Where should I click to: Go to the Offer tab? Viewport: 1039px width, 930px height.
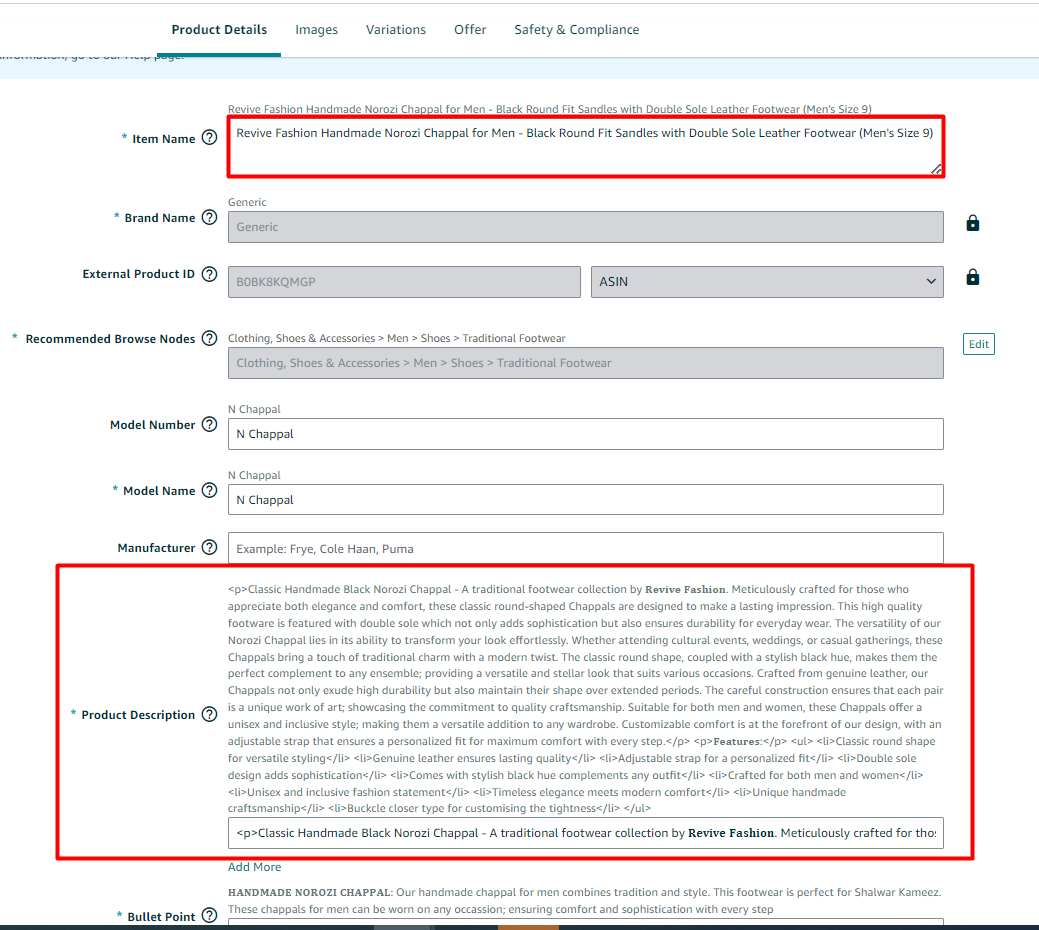point(470,30)
